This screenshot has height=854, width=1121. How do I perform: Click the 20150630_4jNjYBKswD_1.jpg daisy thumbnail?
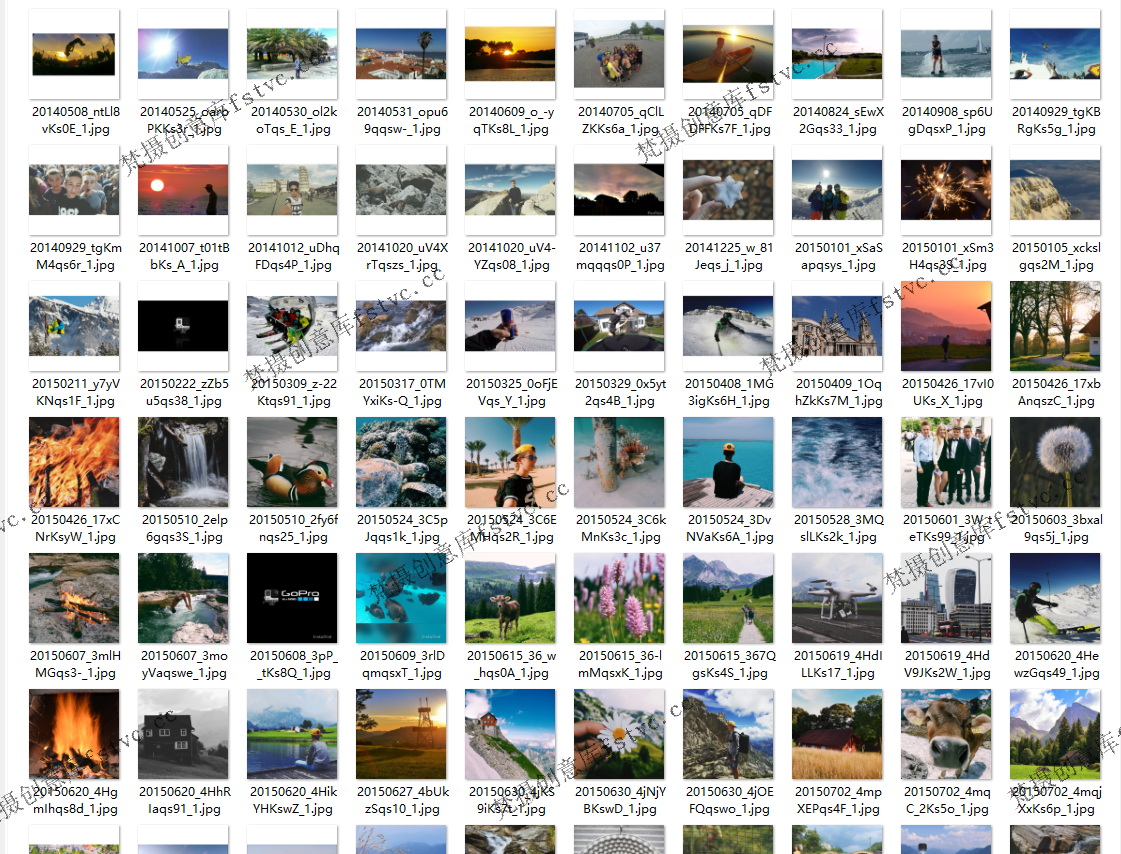619,735
